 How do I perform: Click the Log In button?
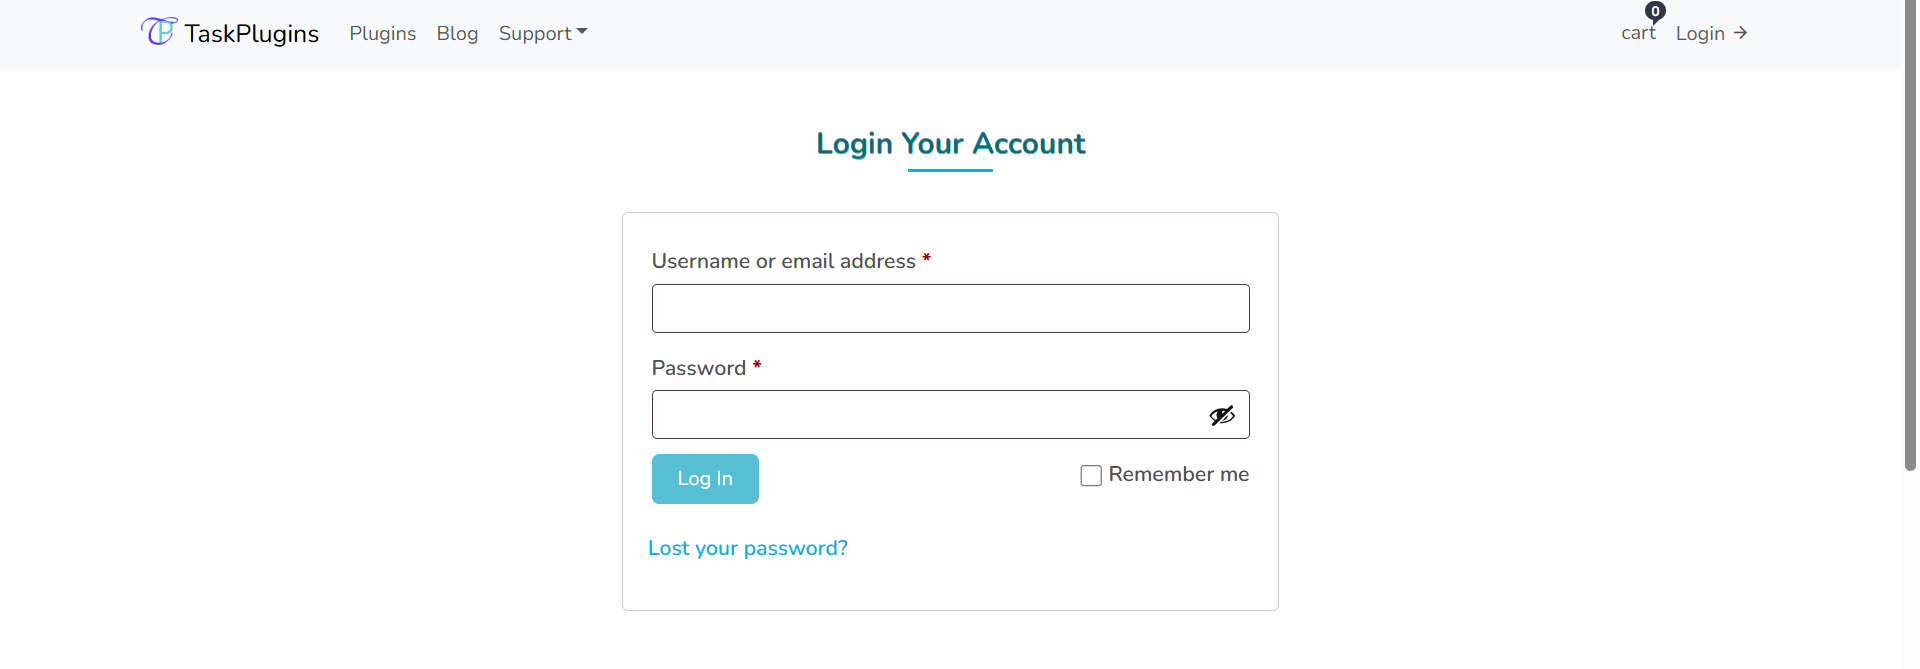[x=705, y=479]
